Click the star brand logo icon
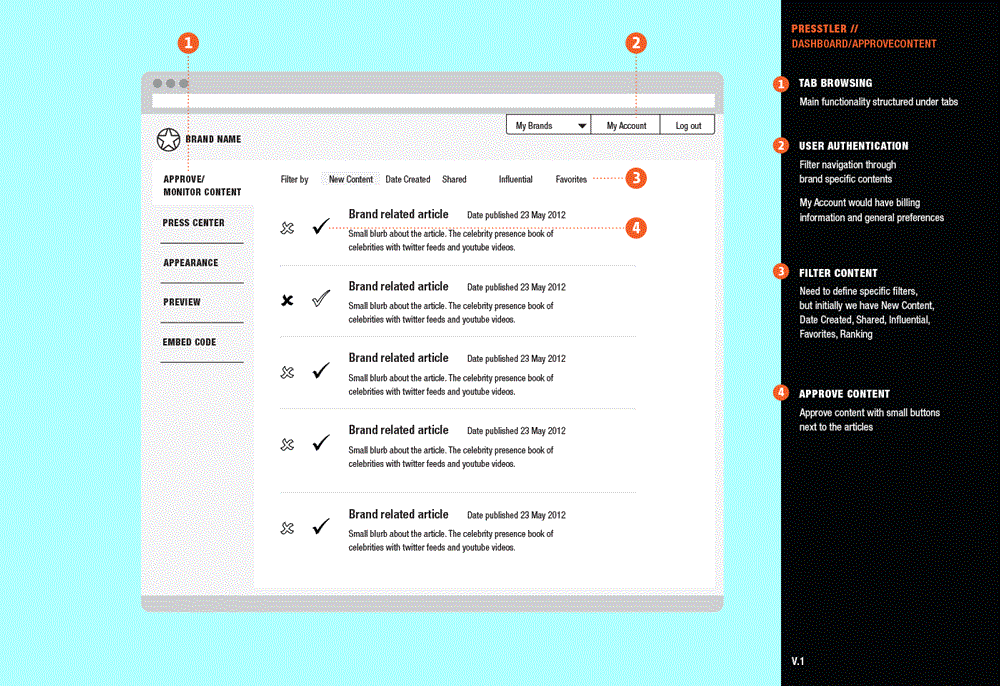The image size is (1000, 686). pyautogui.click(x=168, y=140)
